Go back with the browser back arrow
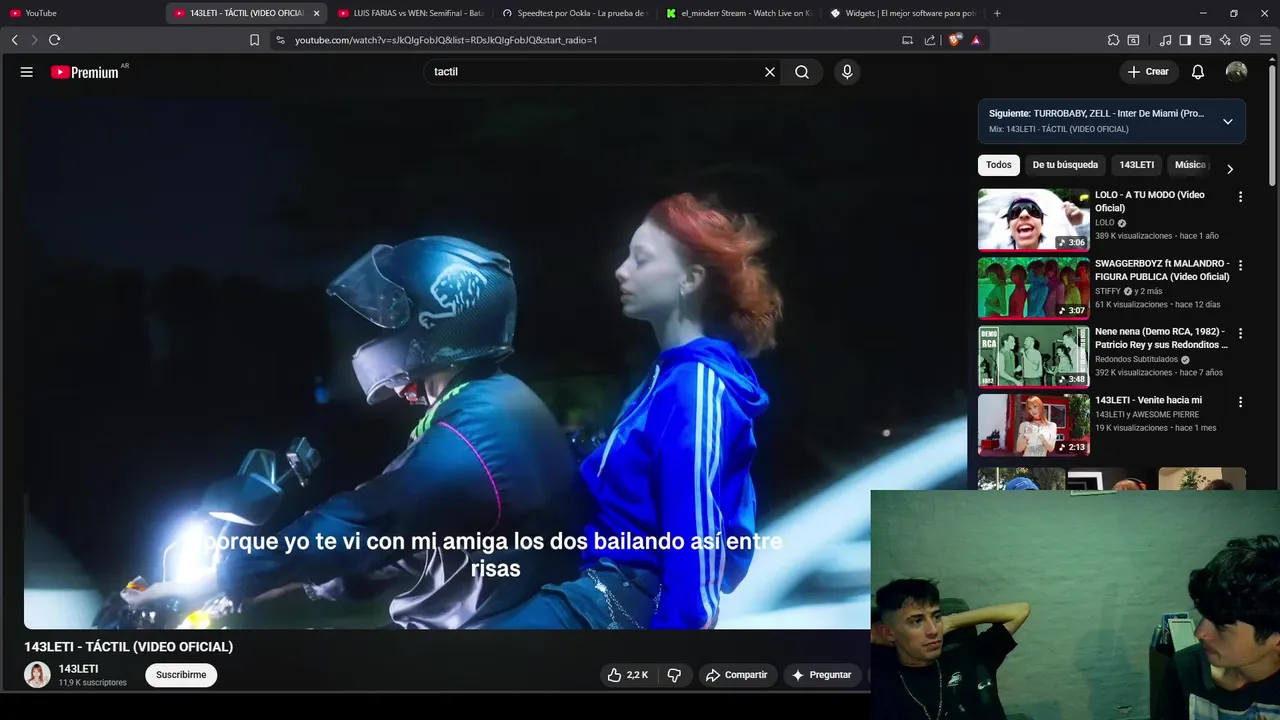Screen dimensions: 1280x720 (15, 40)
